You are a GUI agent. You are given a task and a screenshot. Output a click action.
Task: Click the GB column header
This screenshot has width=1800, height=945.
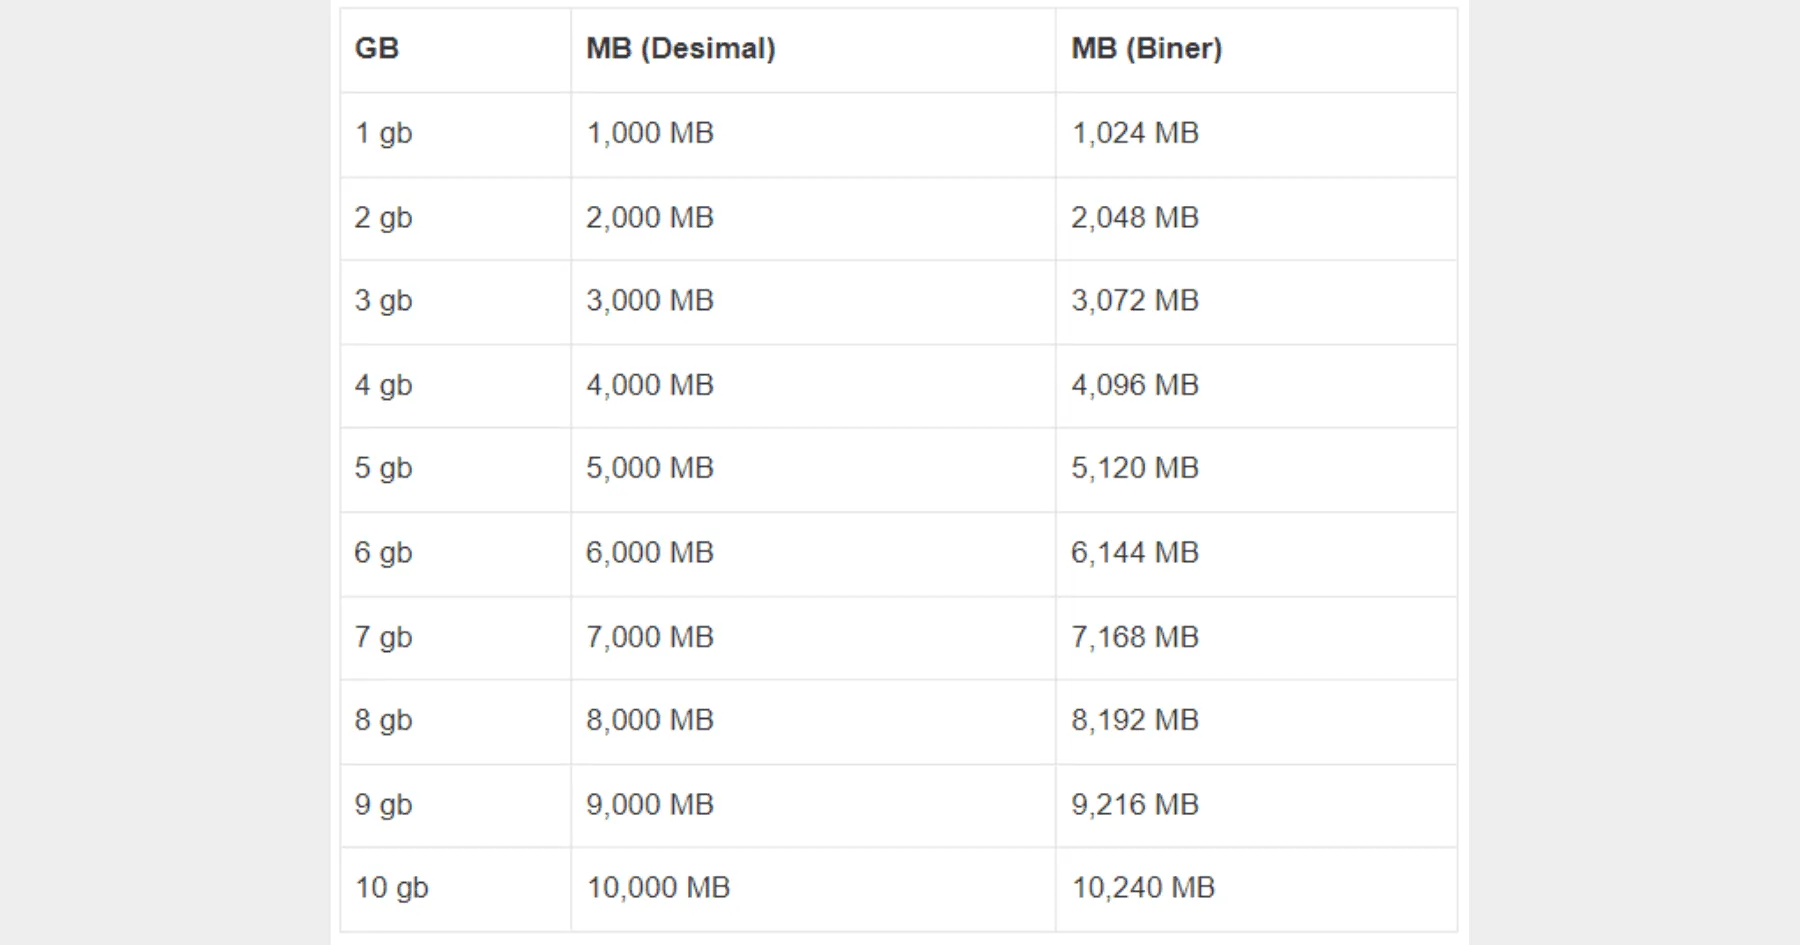click(377, 49)
